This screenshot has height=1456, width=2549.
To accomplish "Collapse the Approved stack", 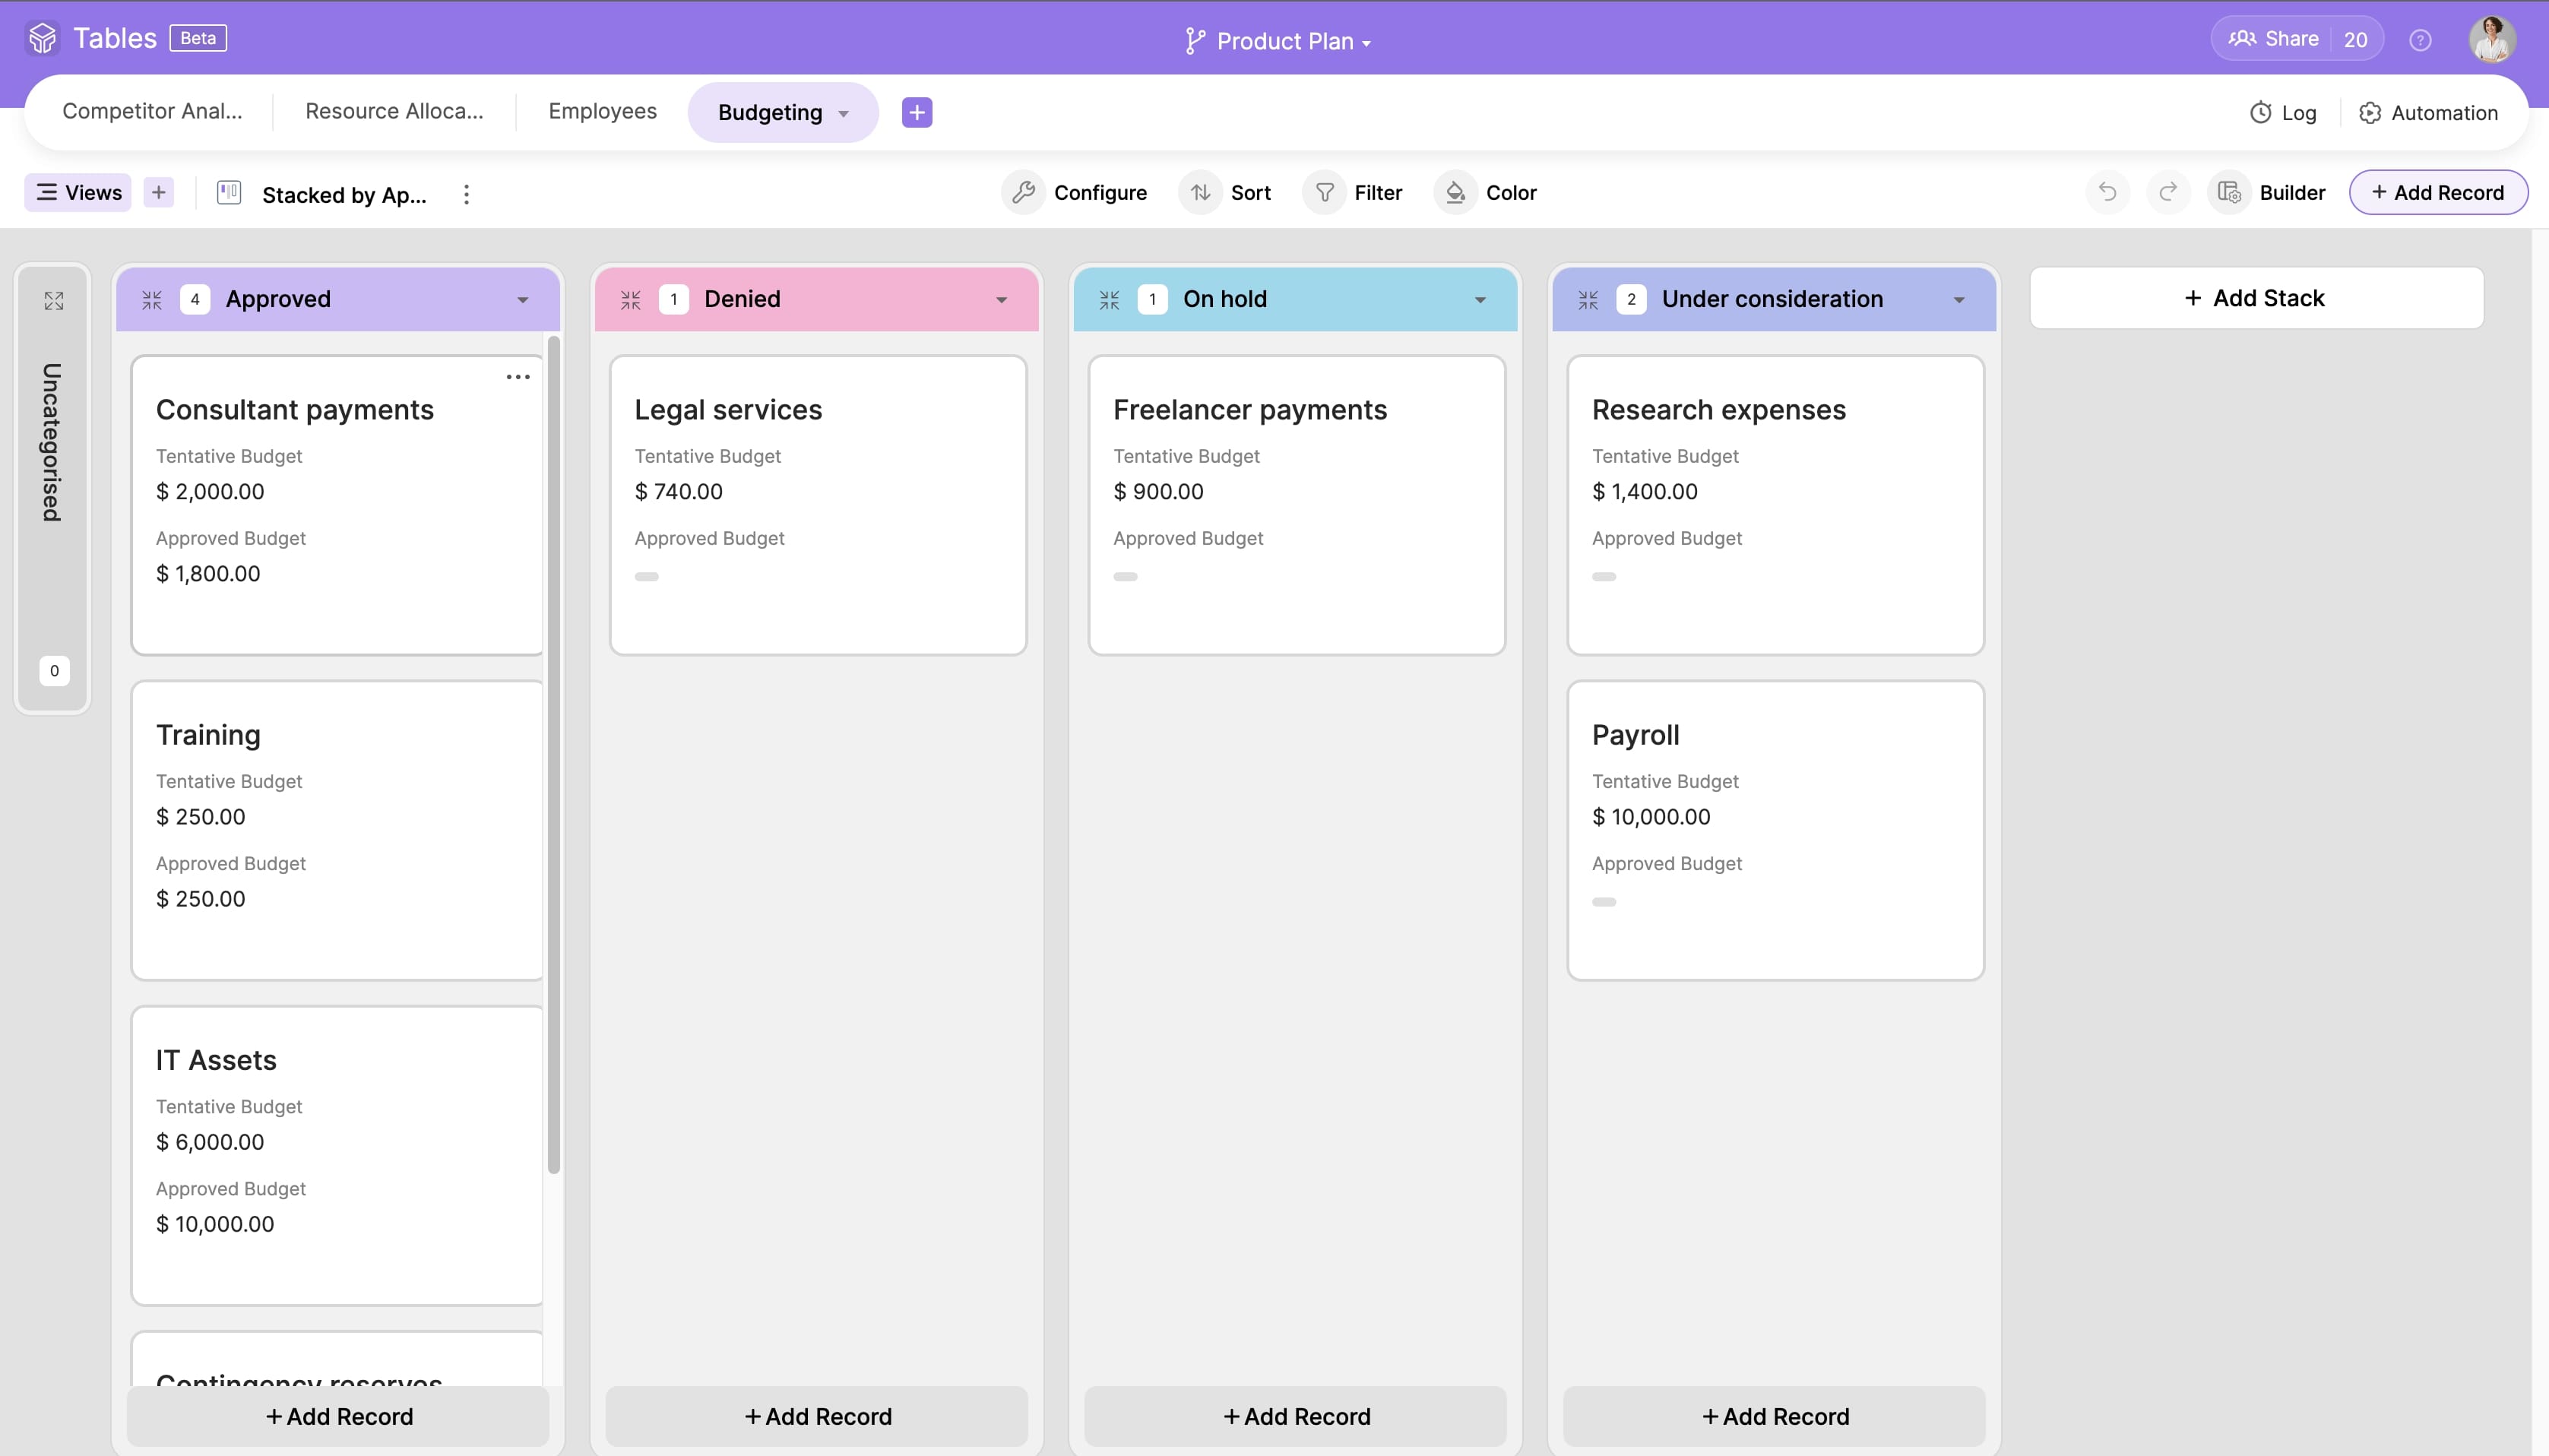I will (x=152, y=299).
